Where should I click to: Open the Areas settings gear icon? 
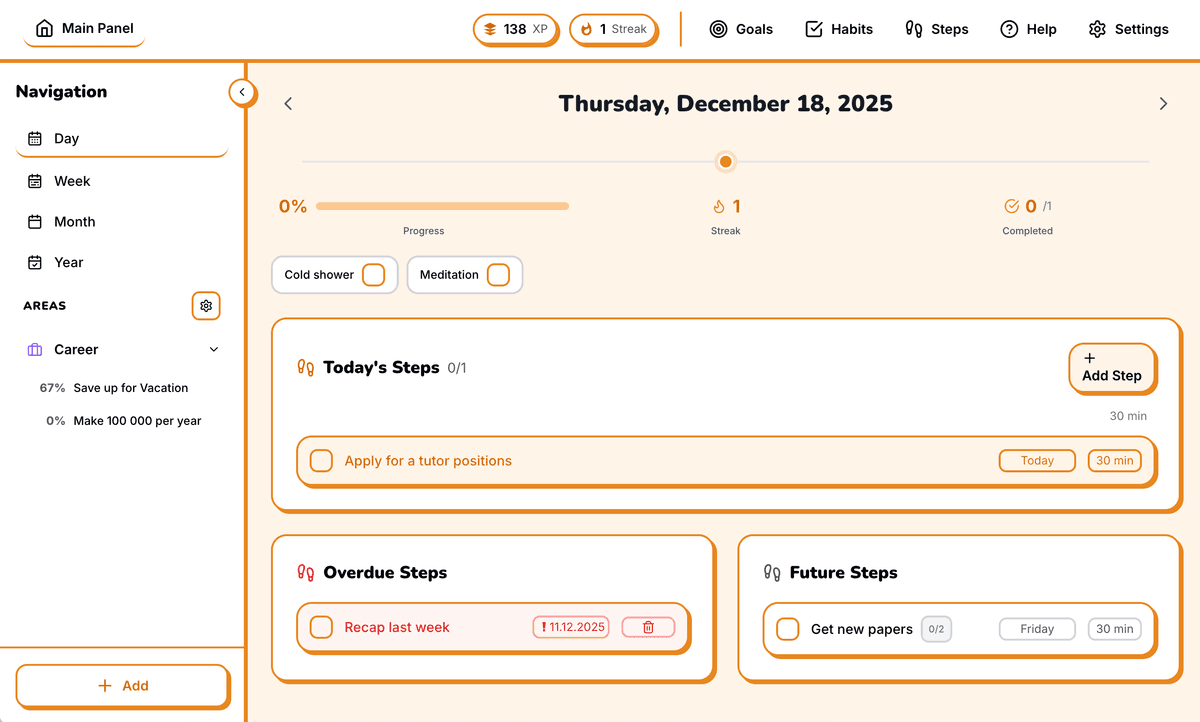[206, 306]
